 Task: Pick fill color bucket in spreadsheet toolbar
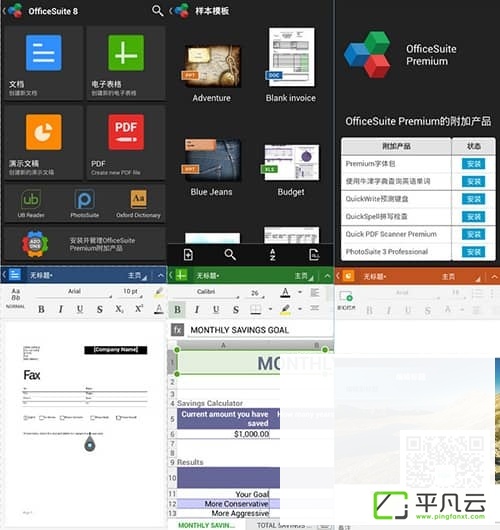point(285,309)
